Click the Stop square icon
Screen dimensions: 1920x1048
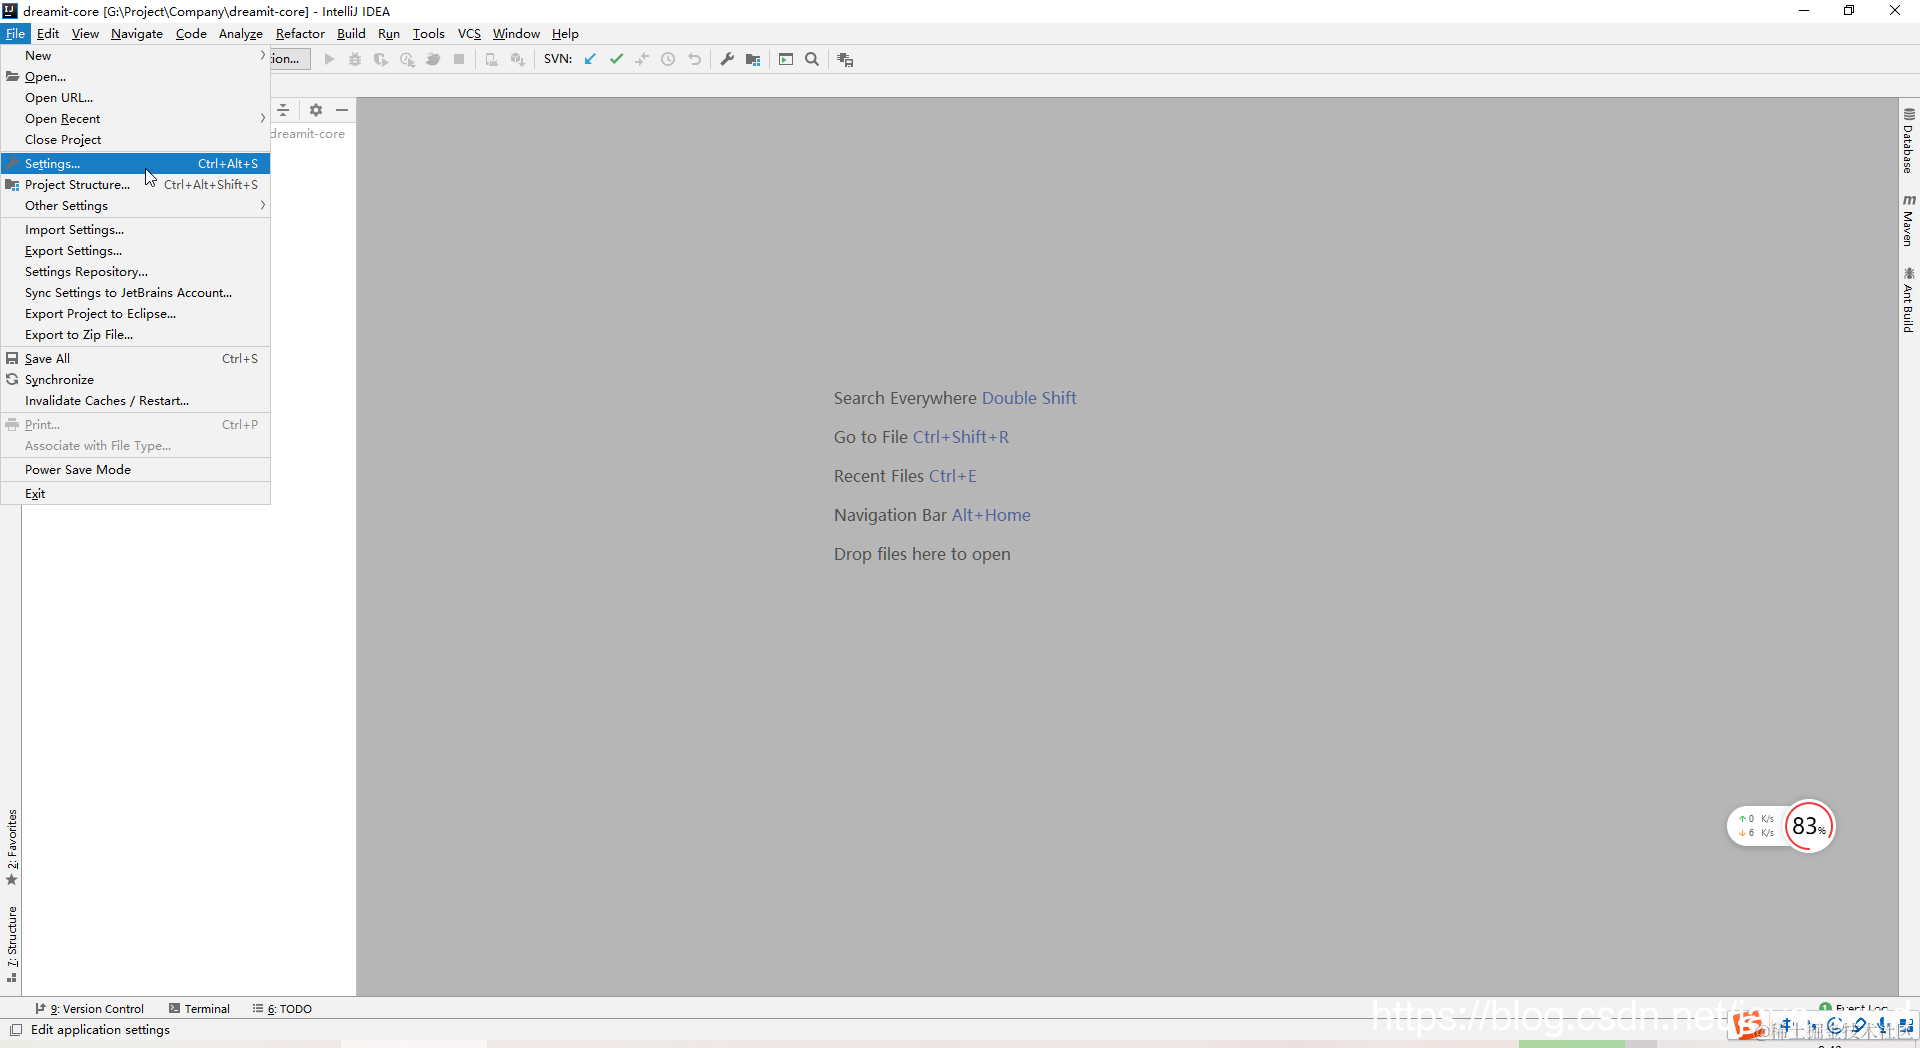tap(459, 59)
